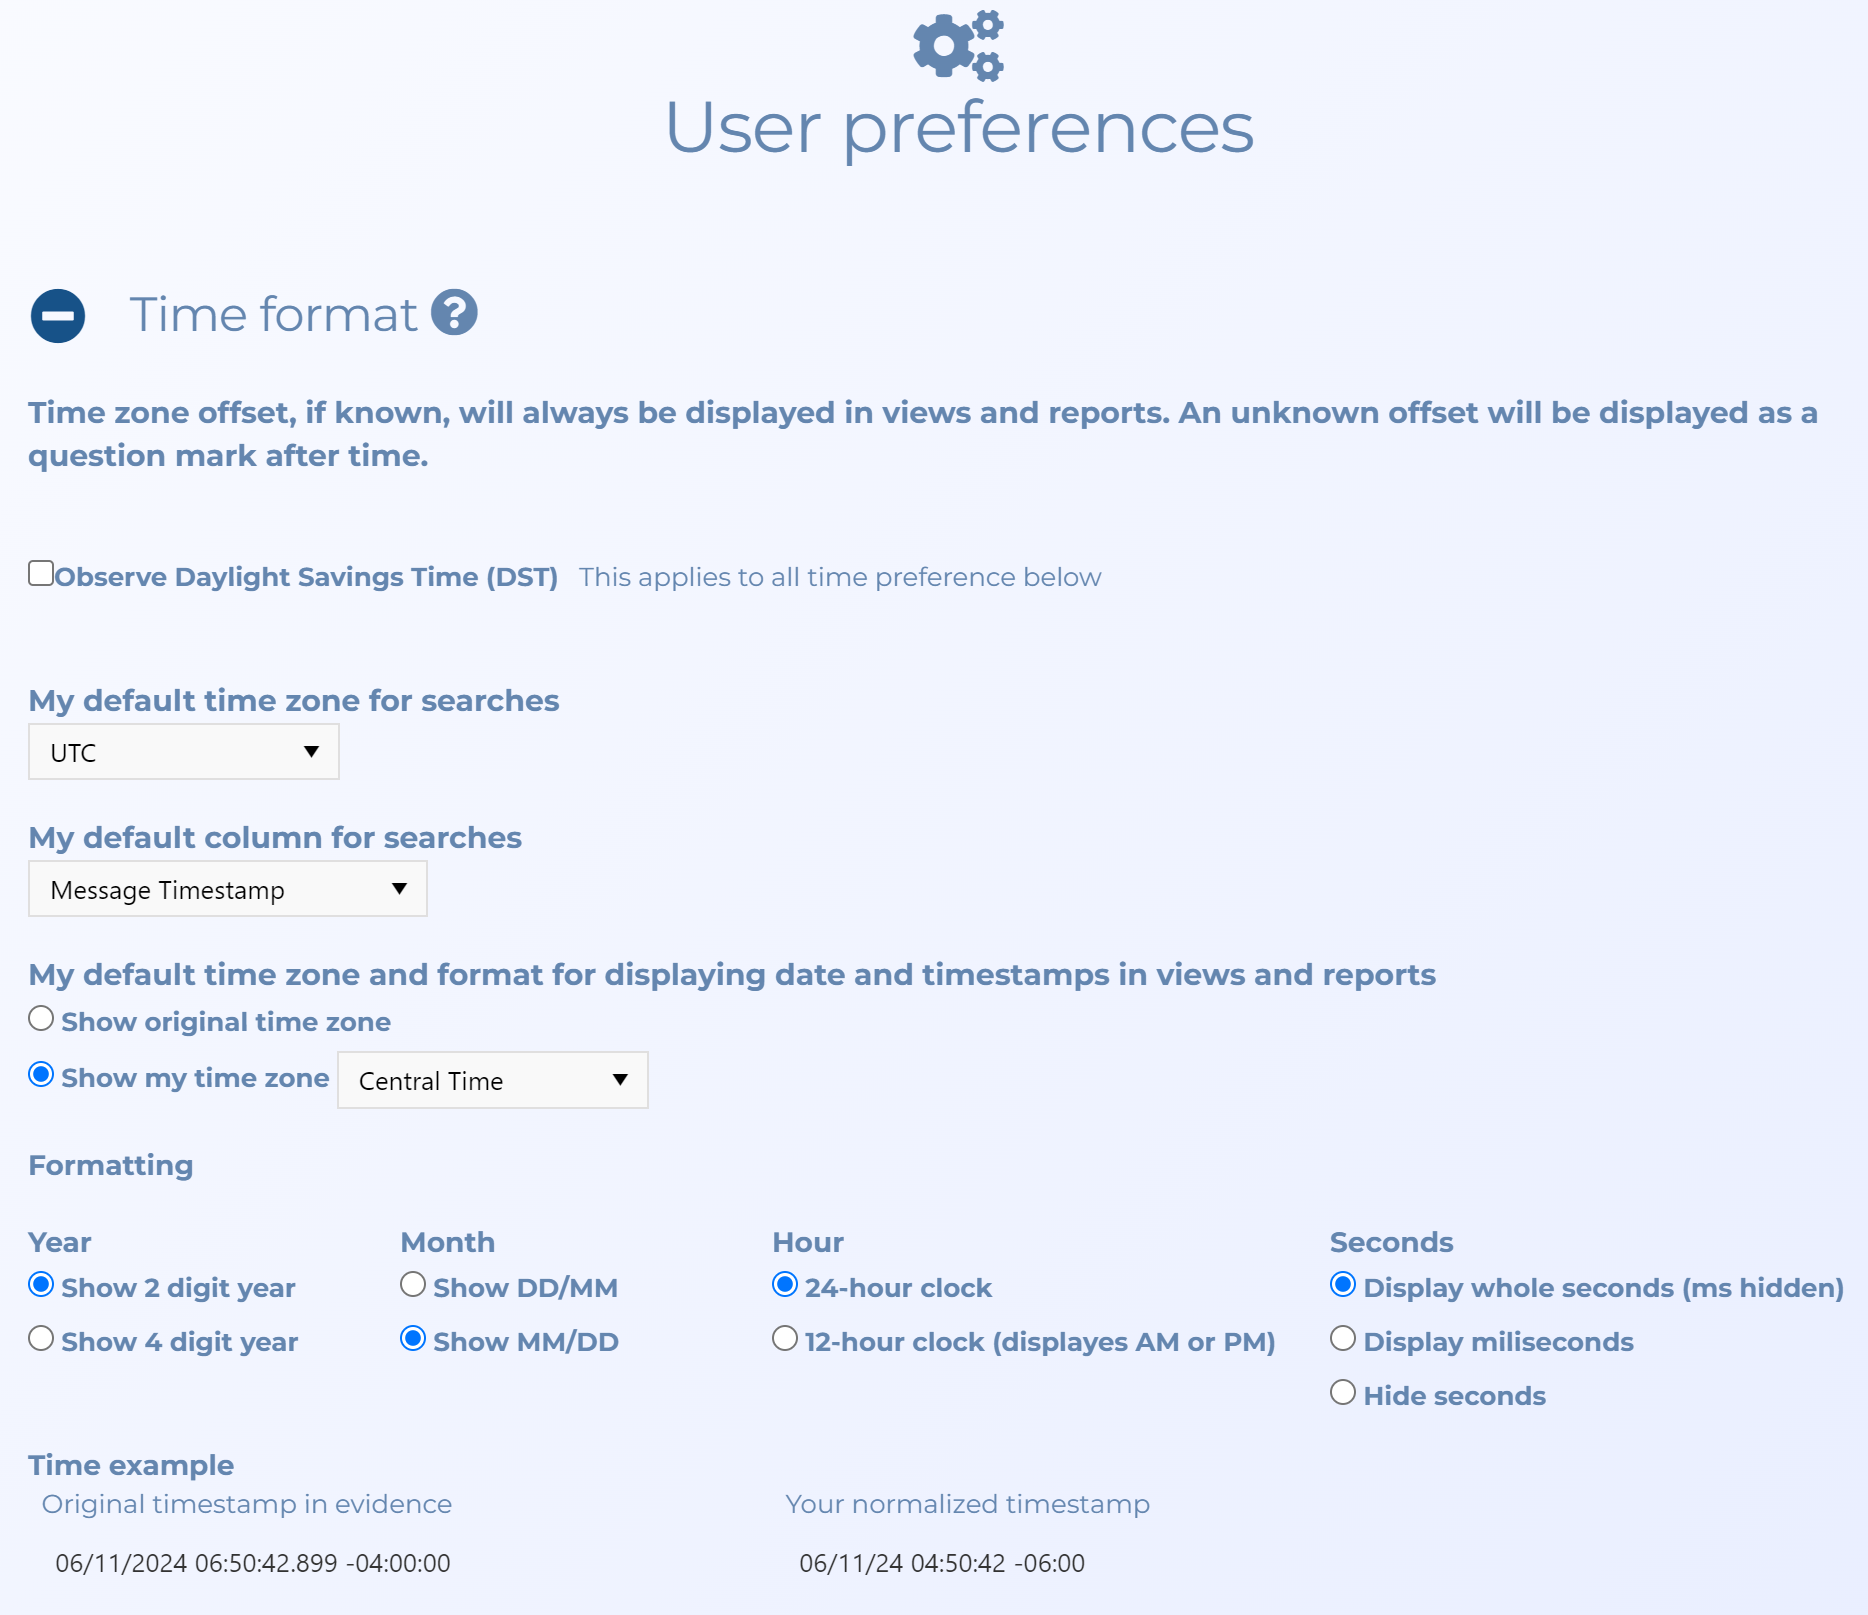Pick the 24-hour clock option
Screen dimensions: 1868x1615
coord(785,1285)
